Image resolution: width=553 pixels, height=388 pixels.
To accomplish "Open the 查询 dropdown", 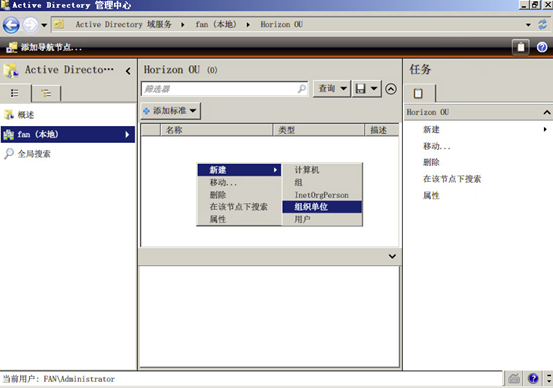I will point(332,89).
